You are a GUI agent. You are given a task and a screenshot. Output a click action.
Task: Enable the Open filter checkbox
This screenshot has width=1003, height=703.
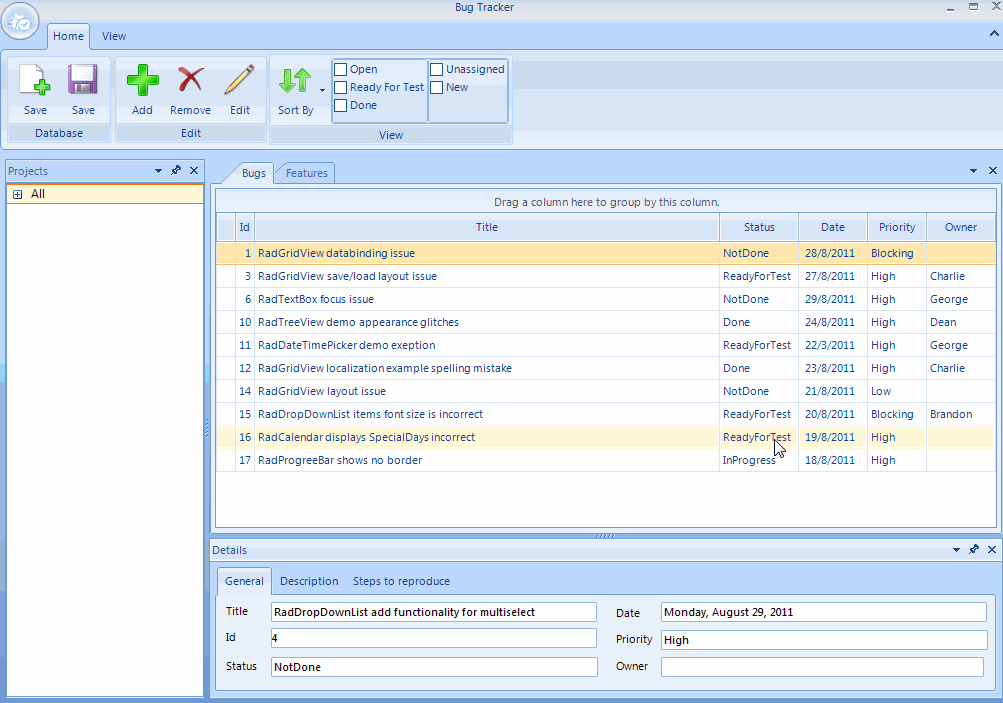click(x=341, y=70)
